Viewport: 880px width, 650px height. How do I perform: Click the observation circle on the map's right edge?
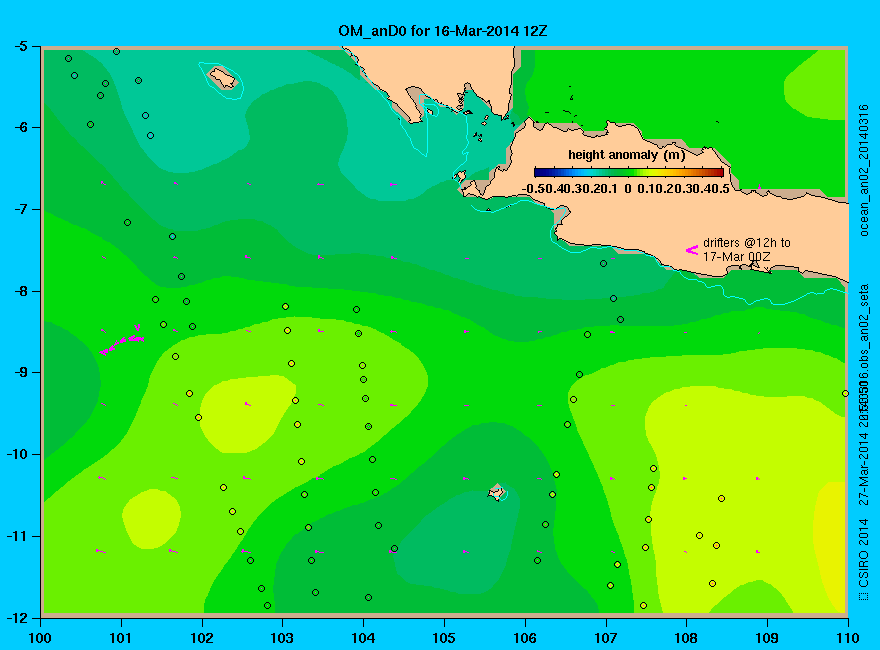point(845,393)
